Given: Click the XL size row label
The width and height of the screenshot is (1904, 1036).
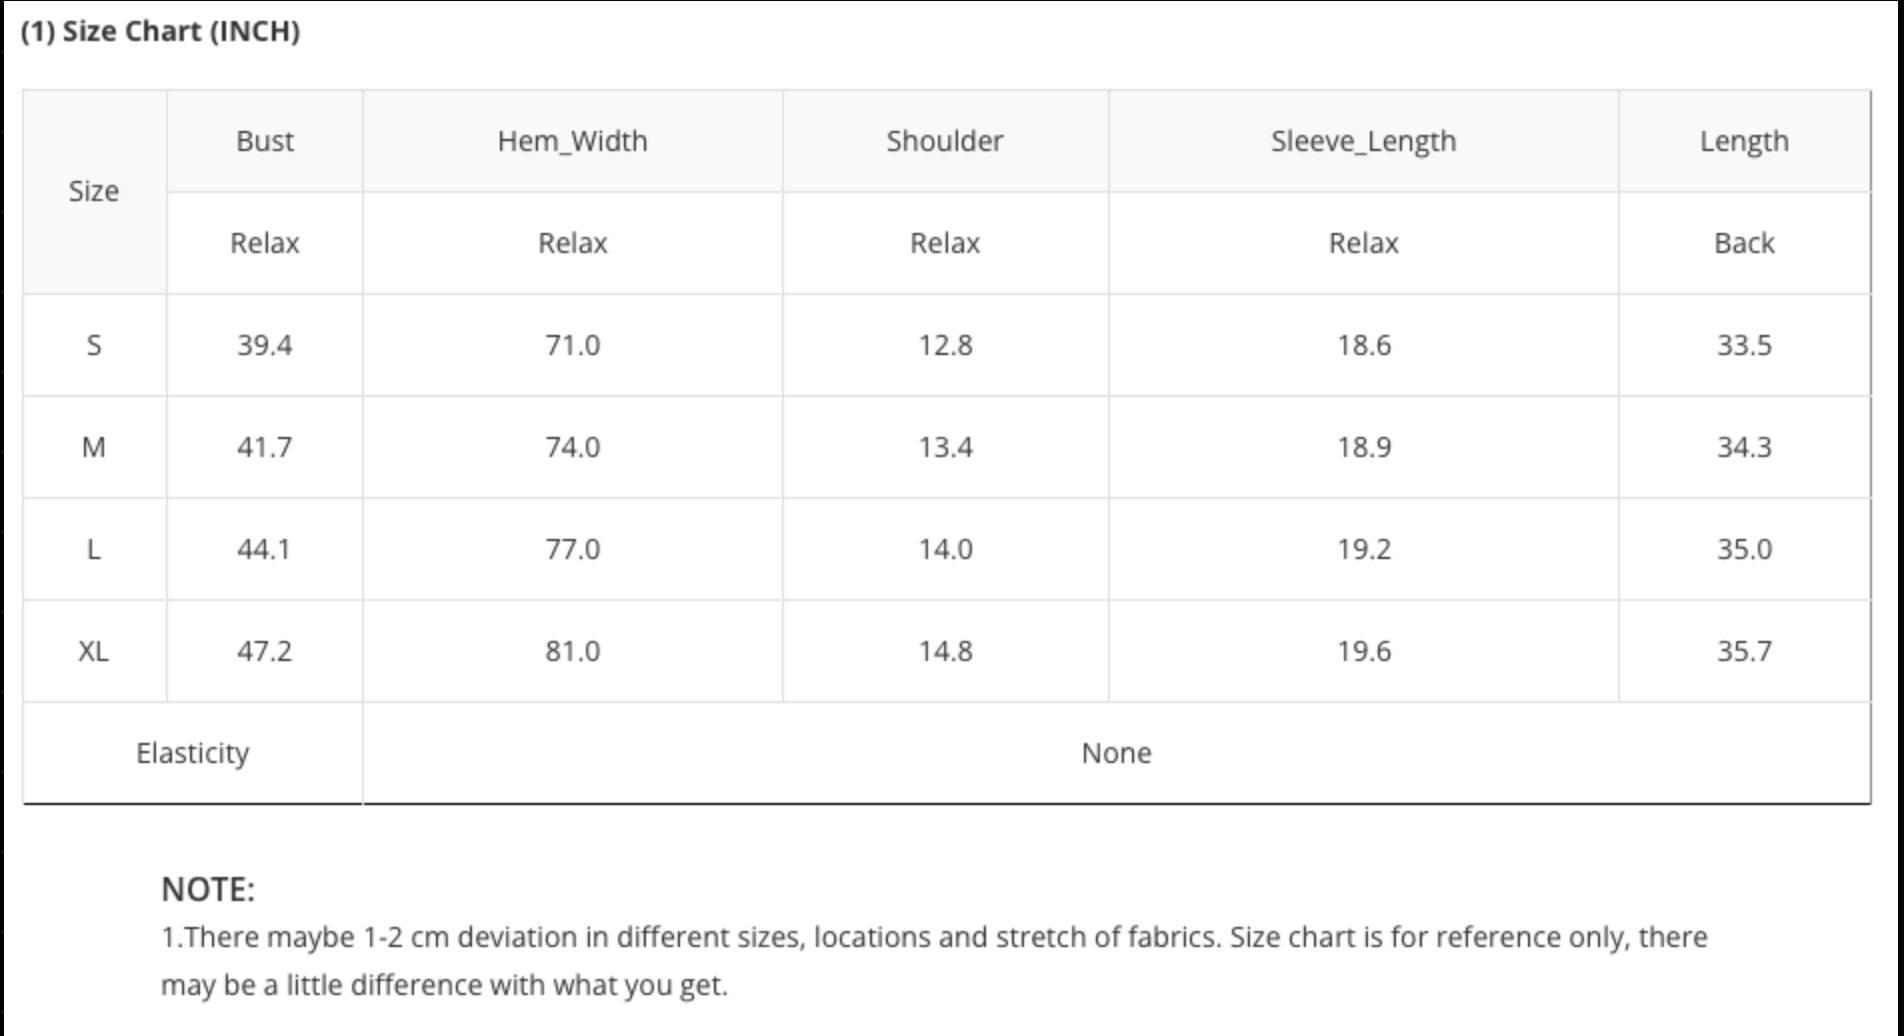Looking at the screenshot, I should [x=94, y=651].
